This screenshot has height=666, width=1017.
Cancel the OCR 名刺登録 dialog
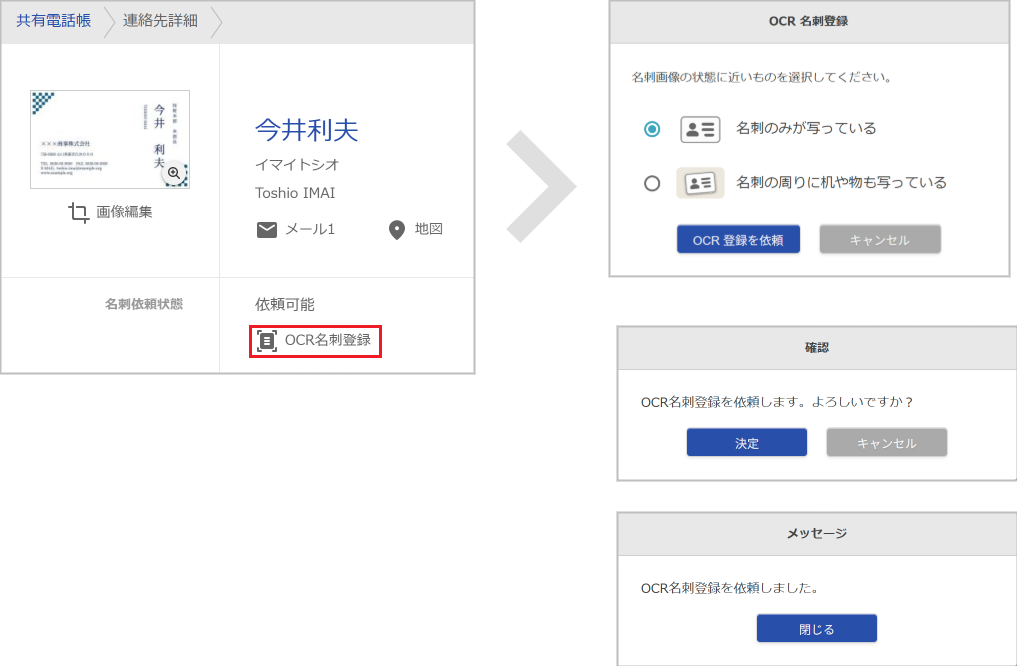coord(879,240)
